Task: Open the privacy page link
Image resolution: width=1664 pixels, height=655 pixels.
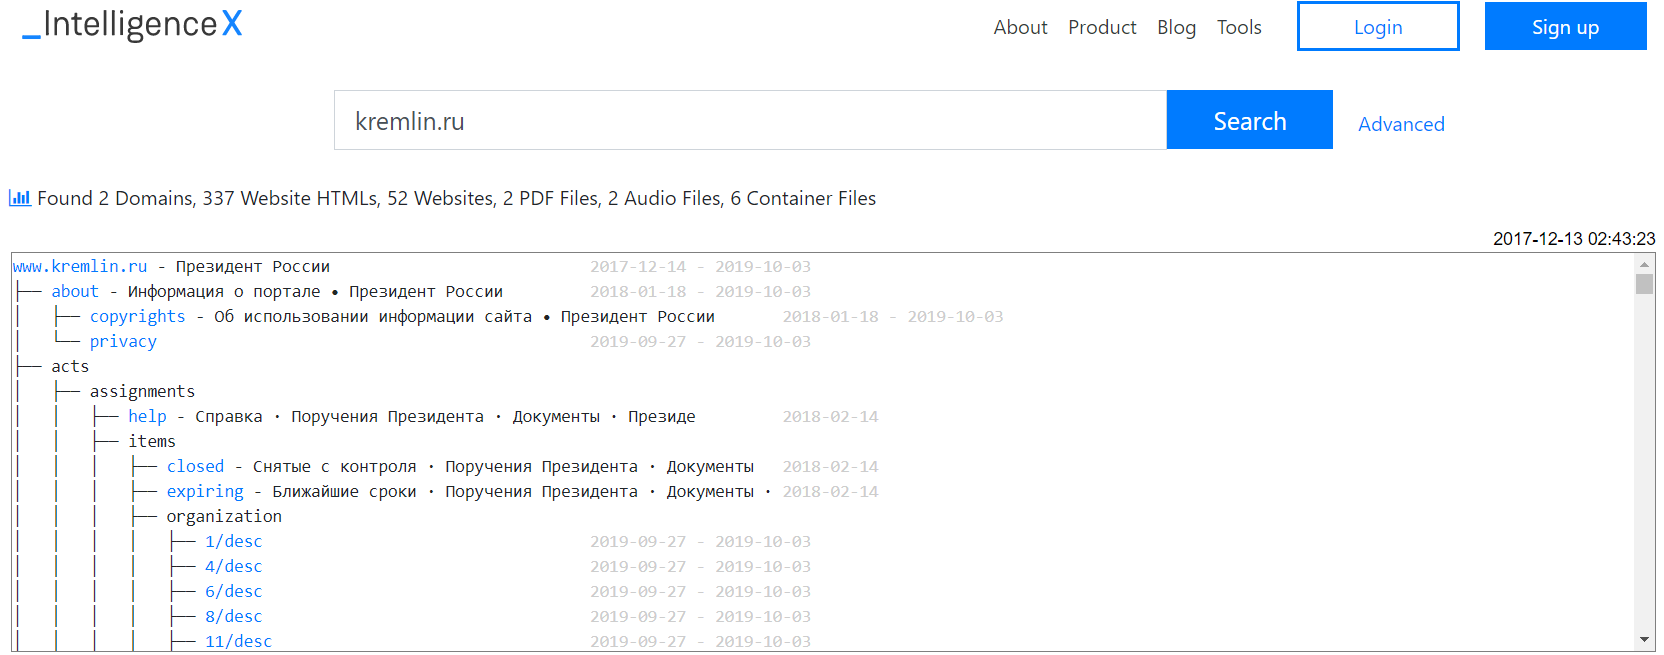Action: [x=123, y=342]
